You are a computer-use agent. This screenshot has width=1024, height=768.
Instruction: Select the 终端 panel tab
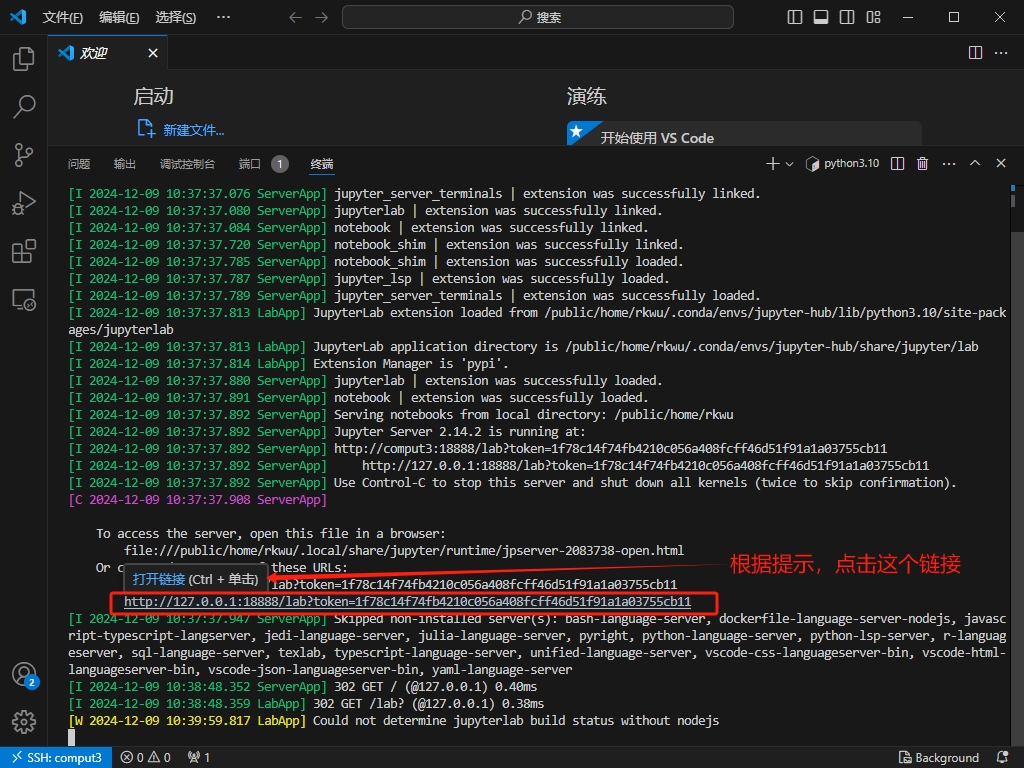point(322,164)
